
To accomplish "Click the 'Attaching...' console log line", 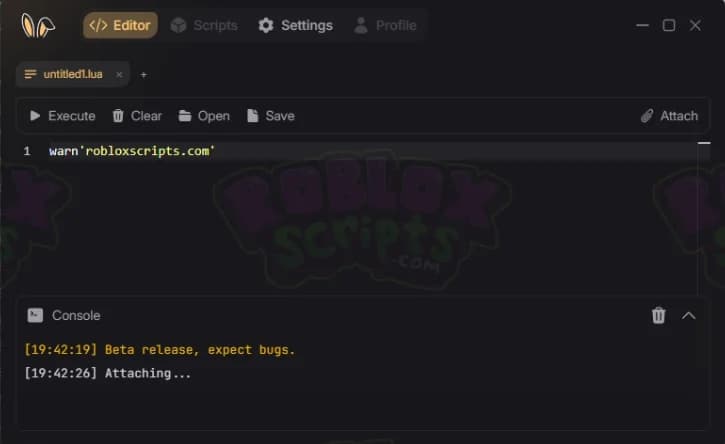I will tap(107, 373).
